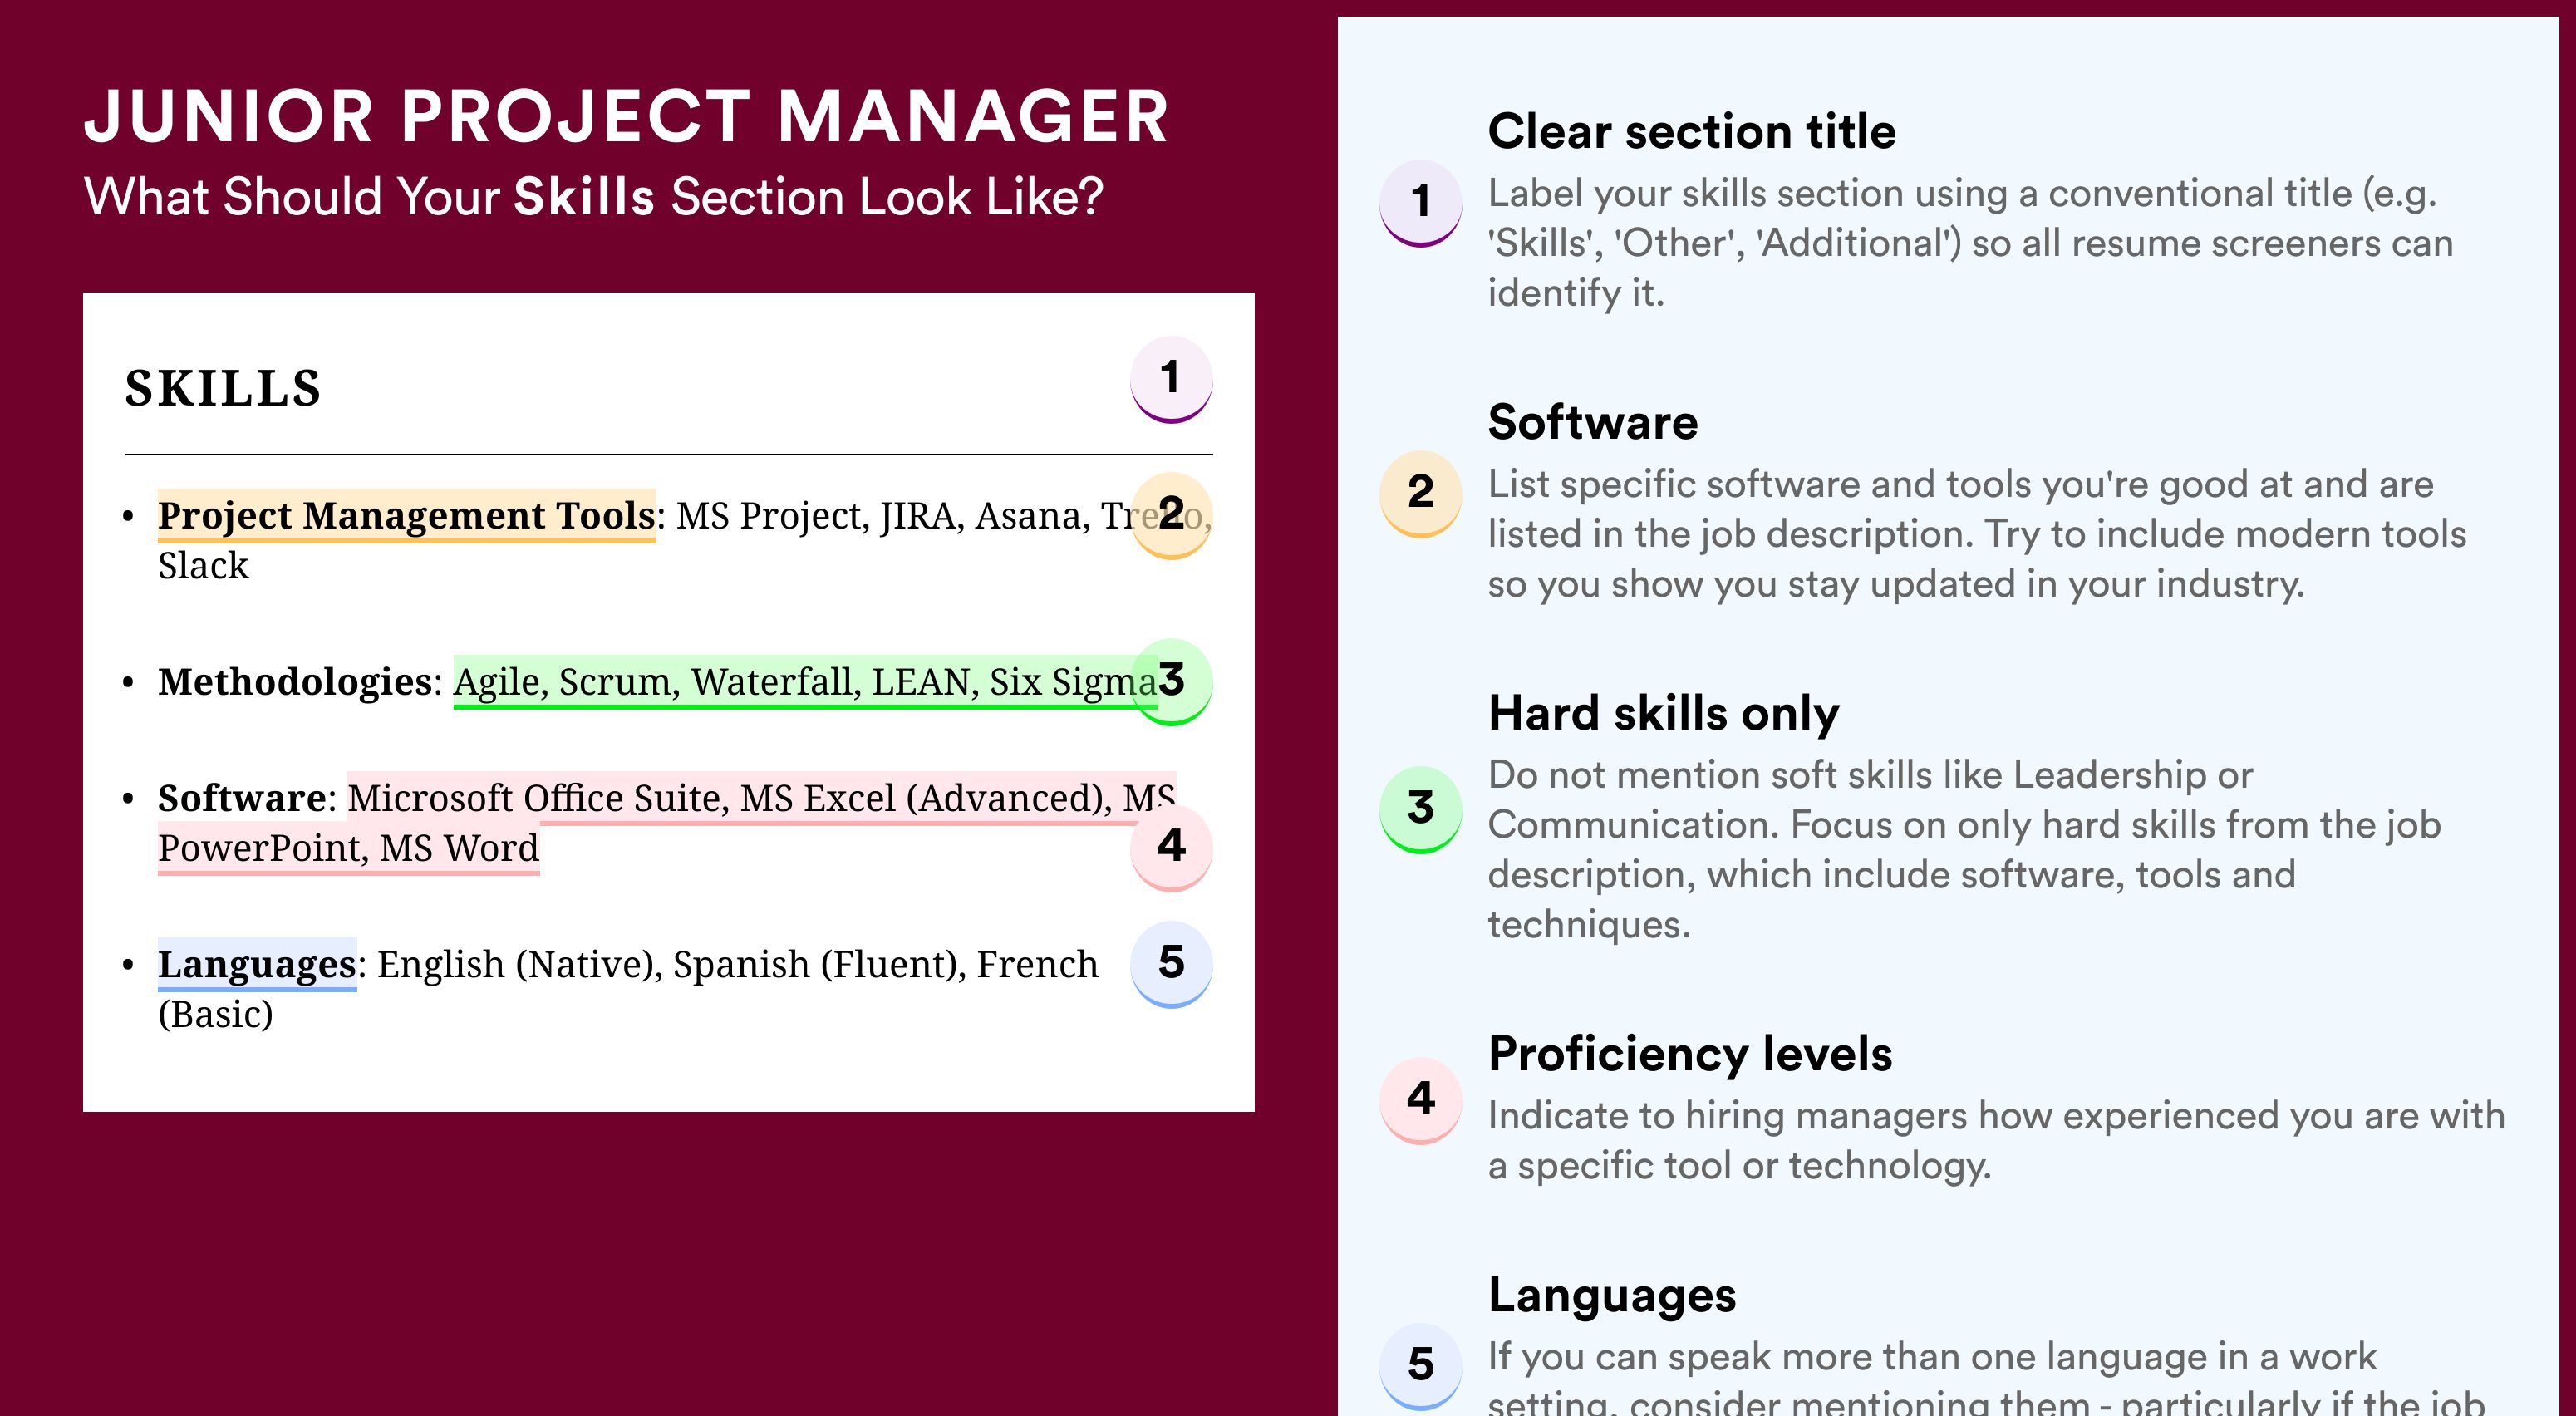This screenshot has width=2576, height=1416.
Task: Click the blue number 5 badge beside Languages line
Action: (1171, 964)
